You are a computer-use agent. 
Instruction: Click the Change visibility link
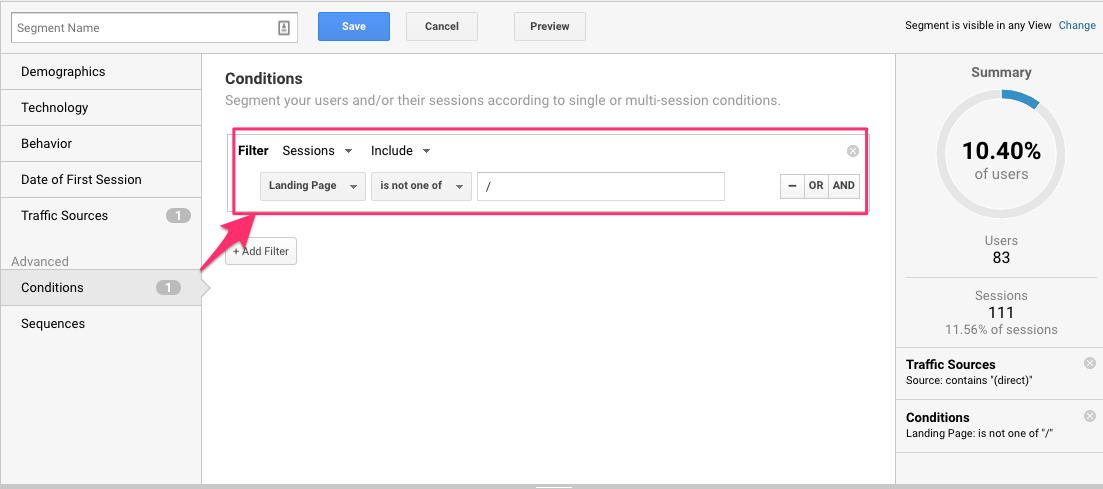[x=1077, y=26]
